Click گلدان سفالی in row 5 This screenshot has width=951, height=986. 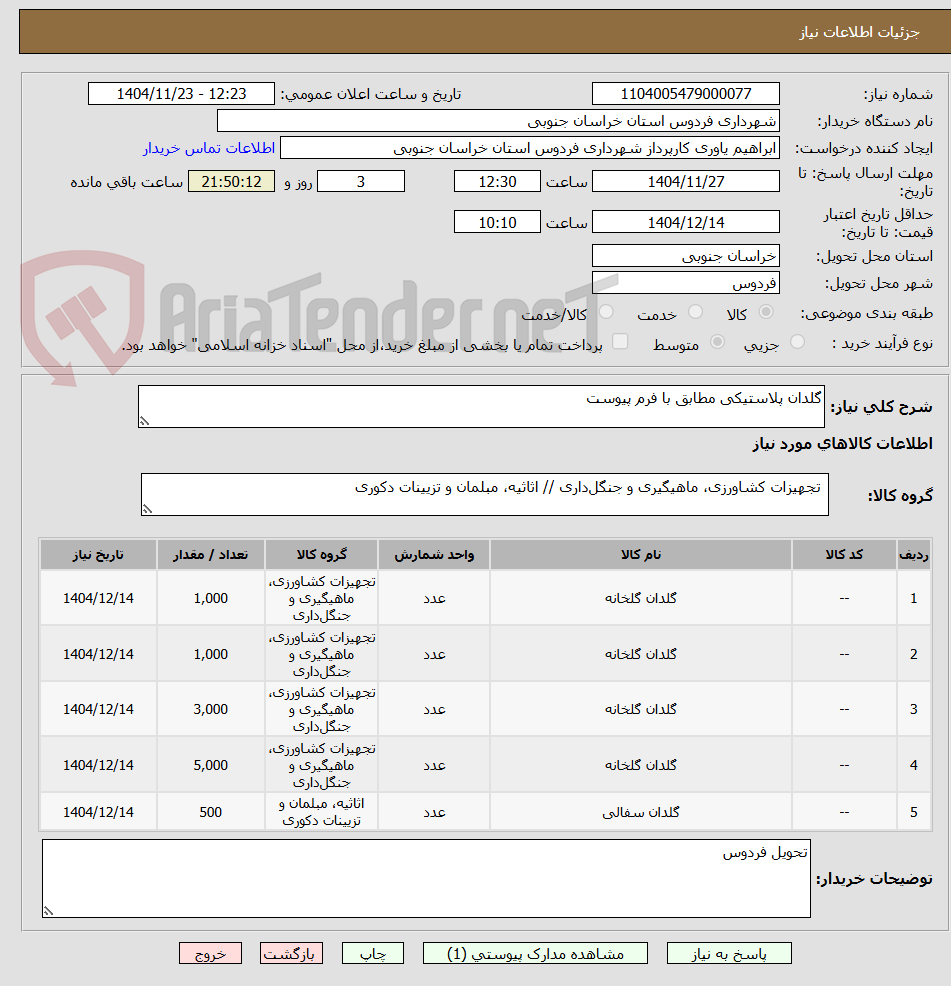[x=640, y=812]
